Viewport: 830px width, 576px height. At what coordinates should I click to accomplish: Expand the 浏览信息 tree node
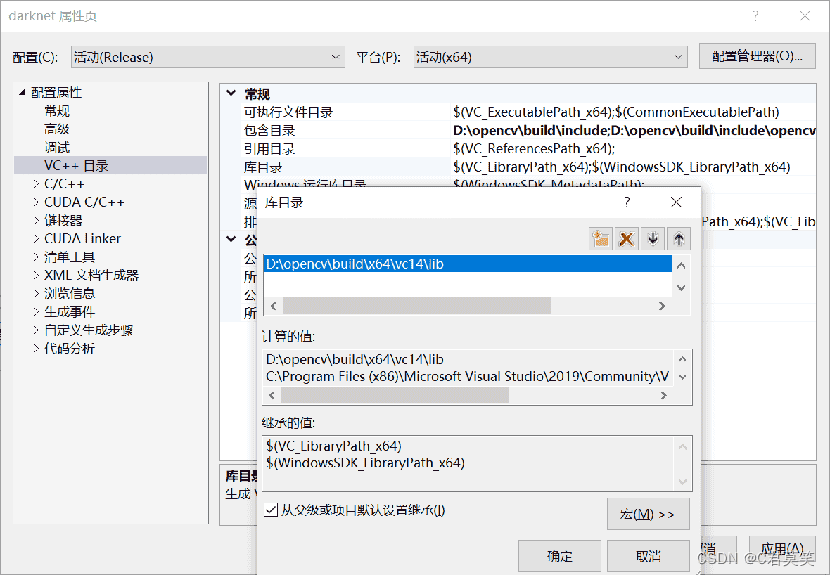[x=35, y=293]
